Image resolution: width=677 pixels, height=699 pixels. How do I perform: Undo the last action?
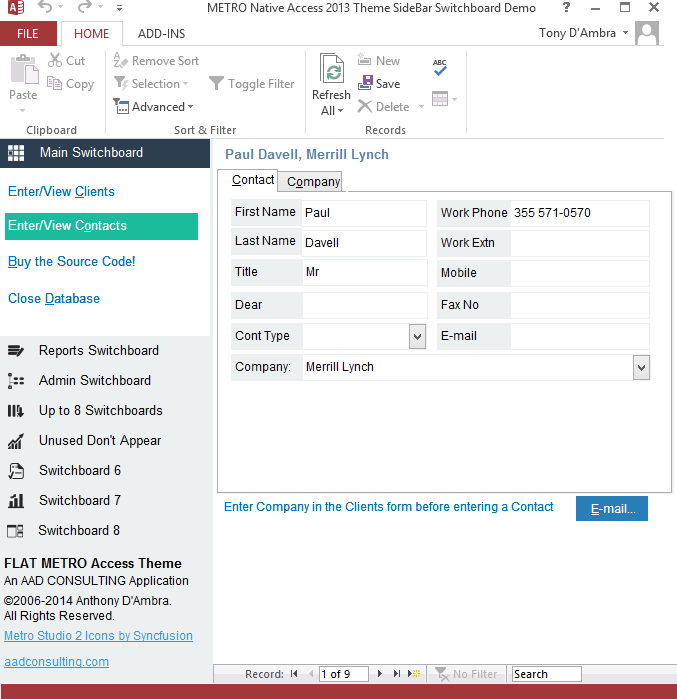[45, 7]
